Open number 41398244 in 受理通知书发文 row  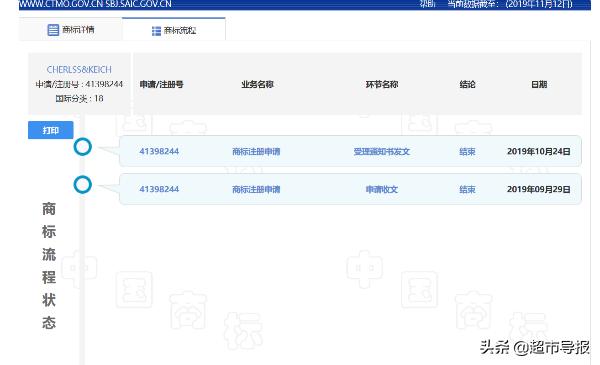(x=159, y=152)
